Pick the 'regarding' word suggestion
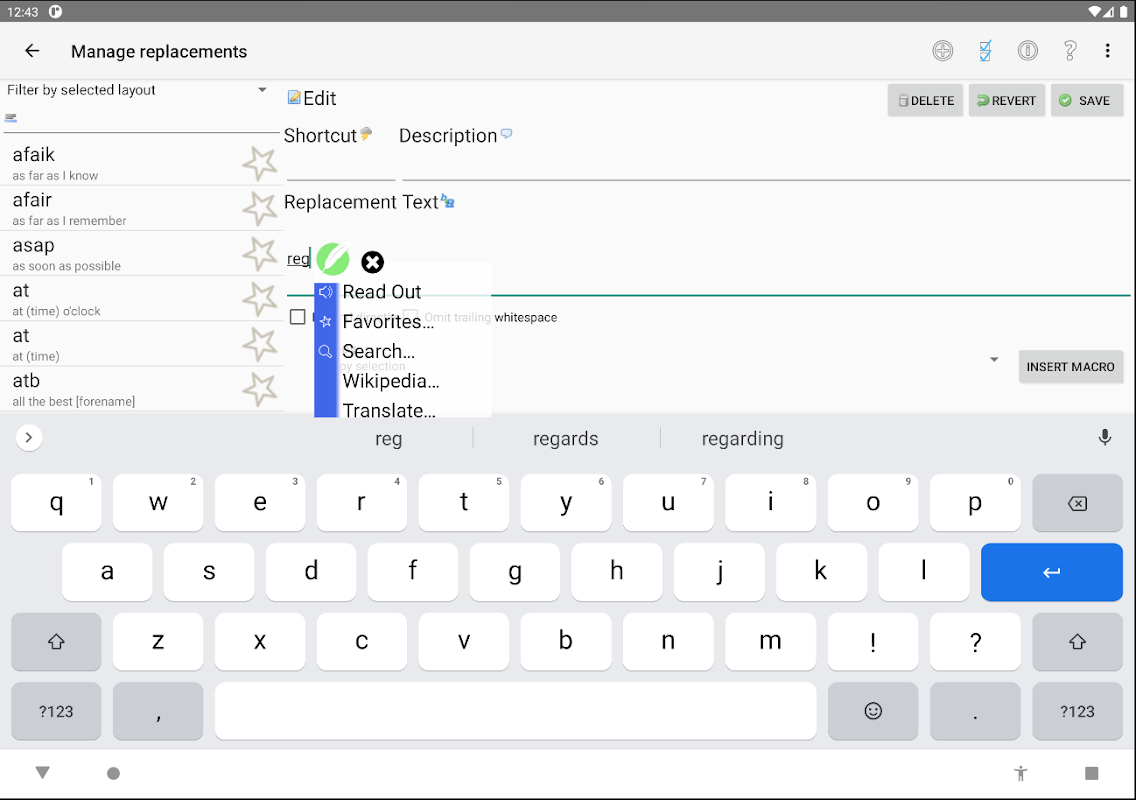The height and width of the screenshot is (800, 1136). 743,438
